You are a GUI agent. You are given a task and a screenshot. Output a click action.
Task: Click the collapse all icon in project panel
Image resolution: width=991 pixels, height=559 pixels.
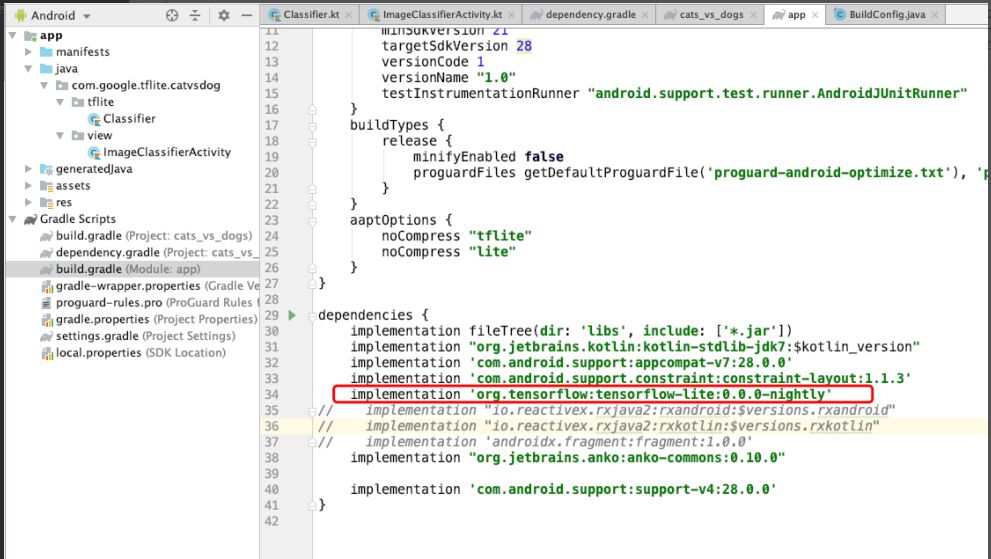coord(195,15)
